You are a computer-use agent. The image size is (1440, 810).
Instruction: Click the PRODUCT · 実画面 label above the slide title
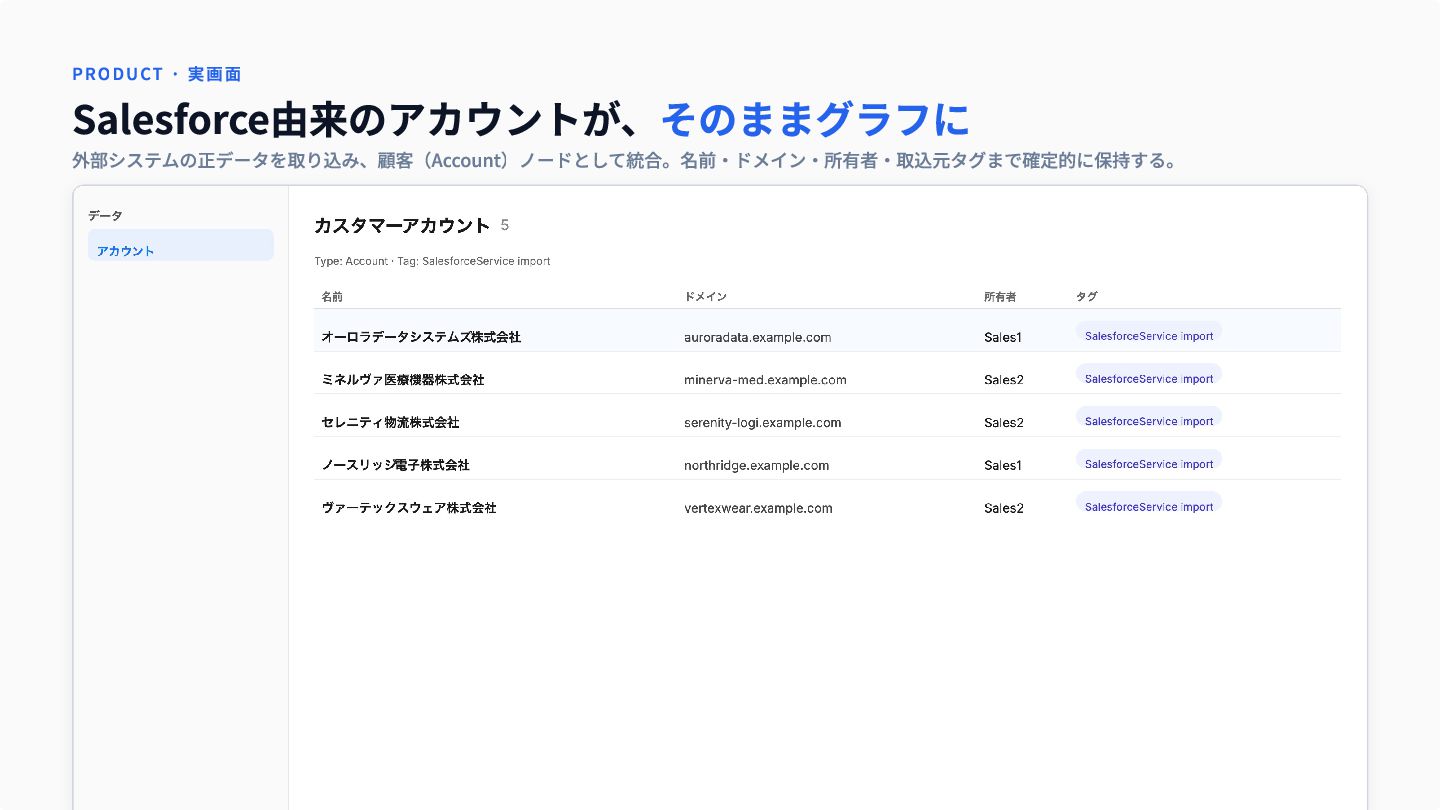click(157, 74)
